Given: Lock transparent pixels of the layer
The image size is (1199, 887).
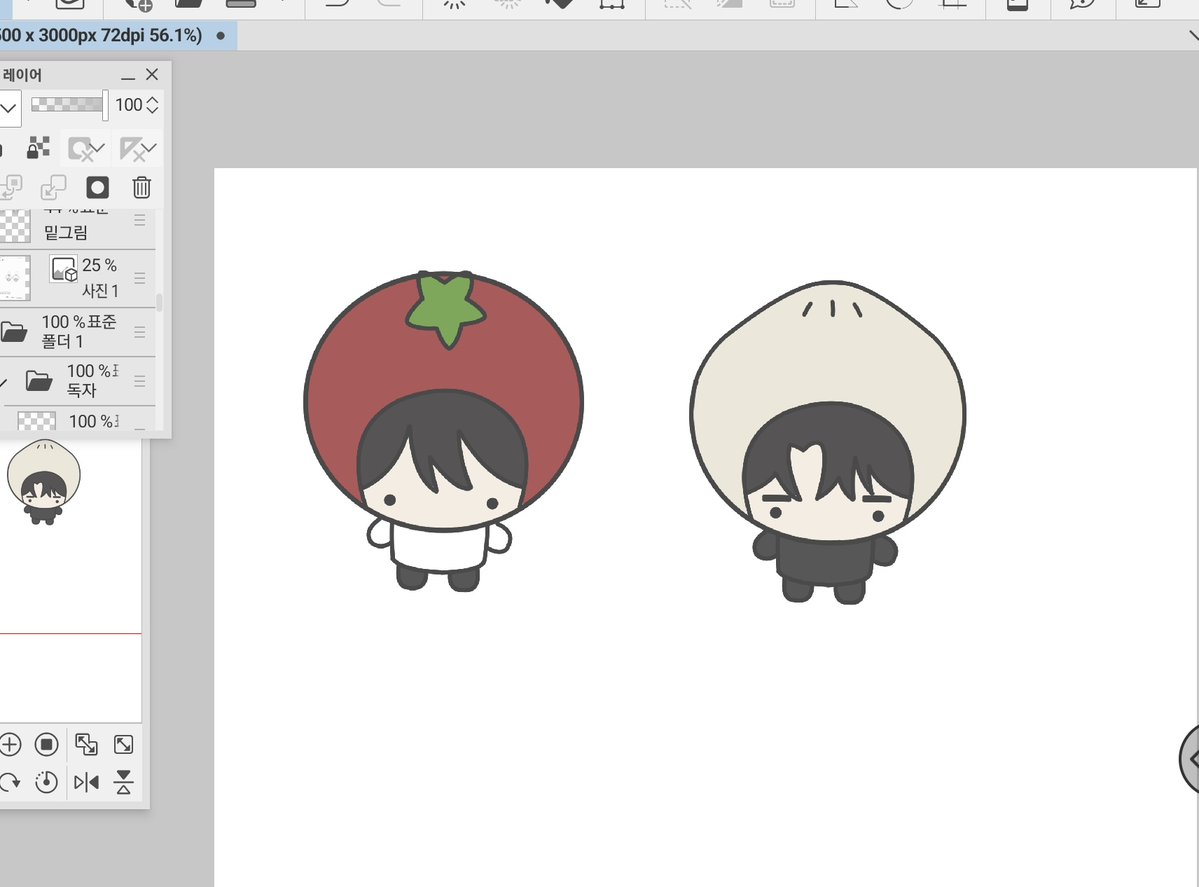Looking at the screenshot, I should (38, 148).
